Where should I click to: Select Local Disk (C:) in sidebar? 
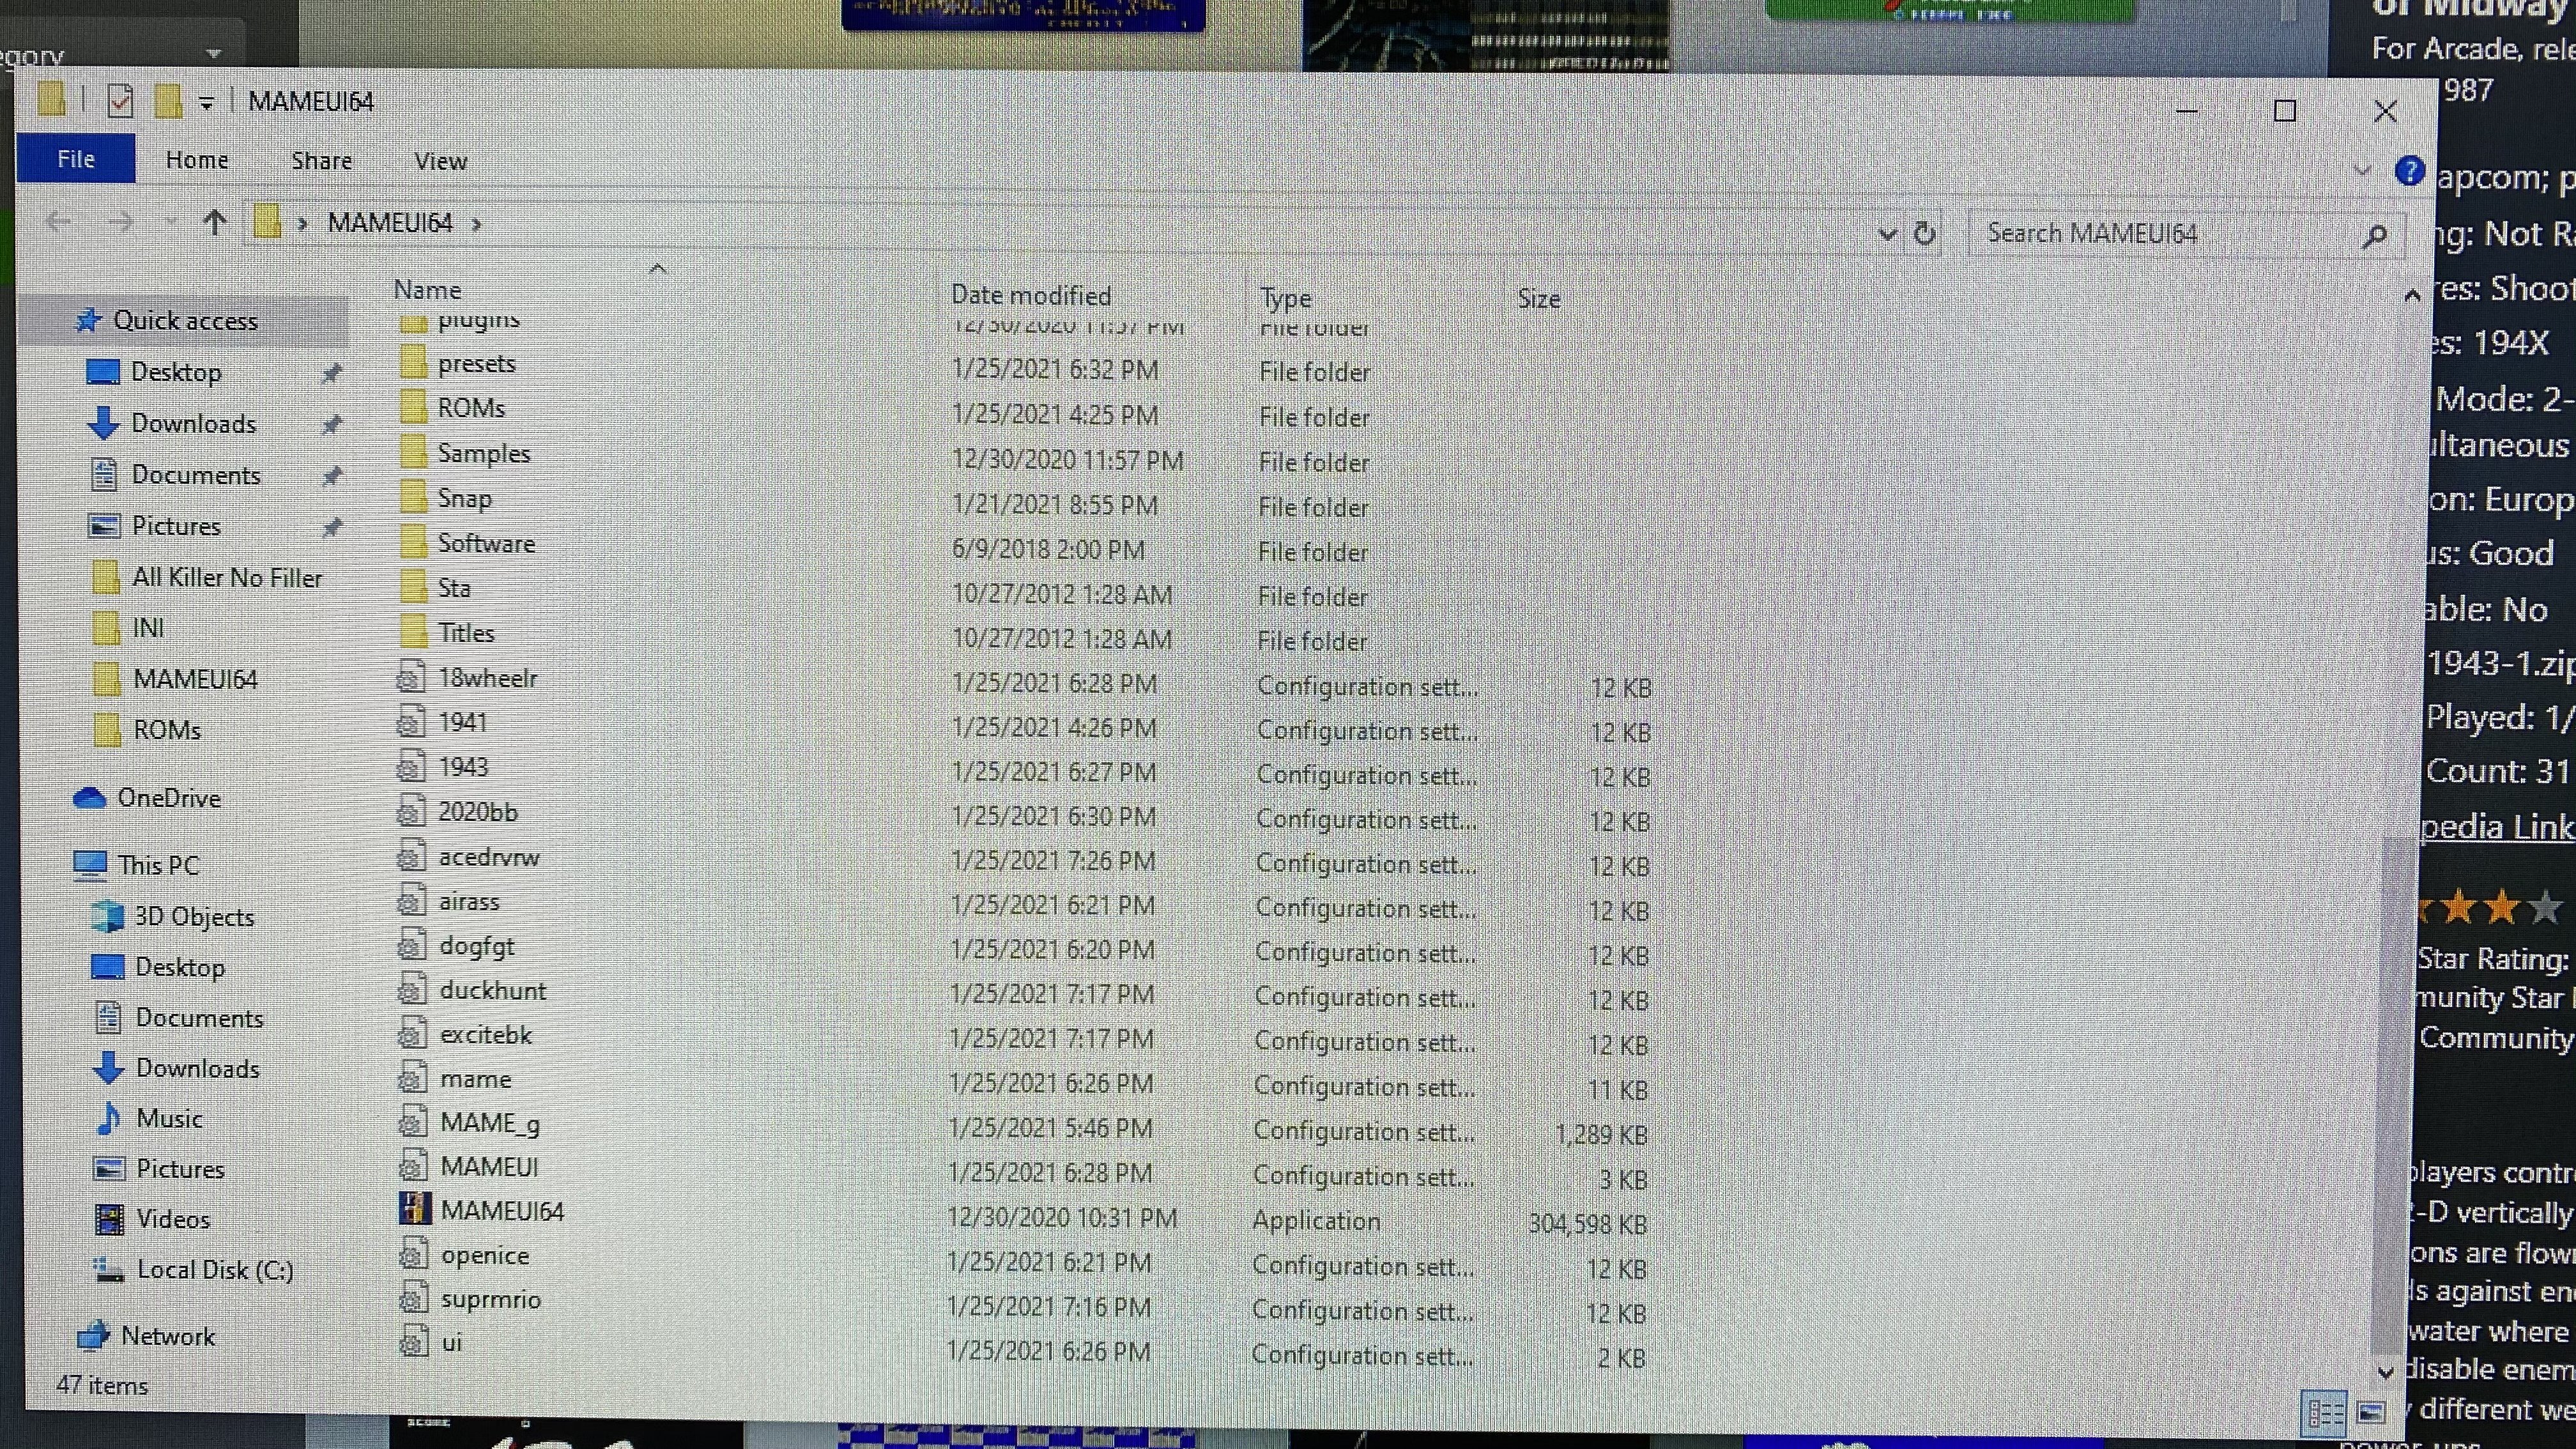pyautogui.click(x=215, y=1270)
